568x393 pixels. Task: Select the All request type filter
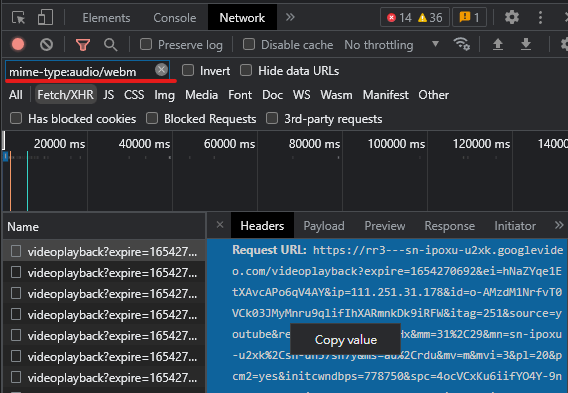pos(16,95)
